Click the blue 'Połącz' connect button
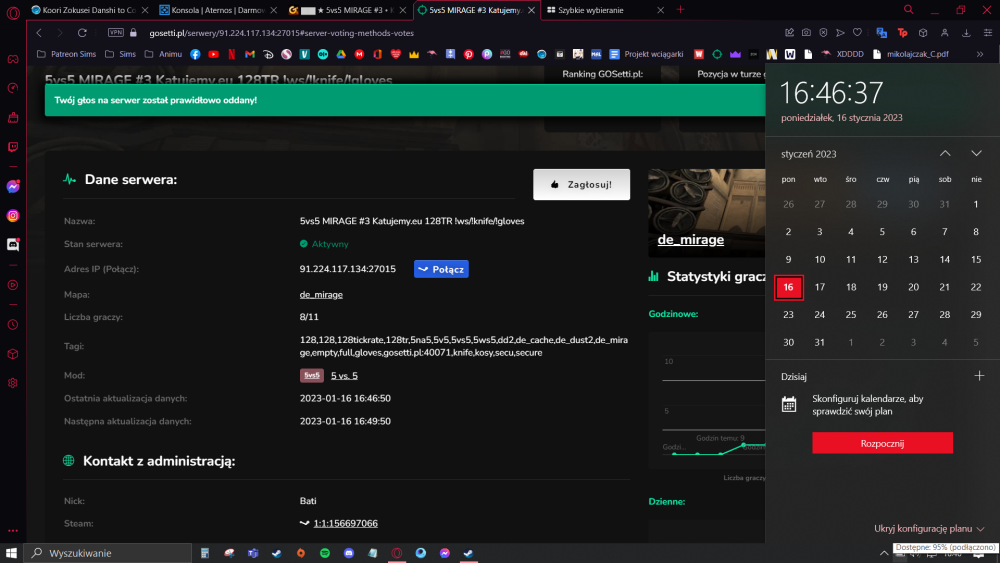1000x563 pixels. click(x=441, y=269)
